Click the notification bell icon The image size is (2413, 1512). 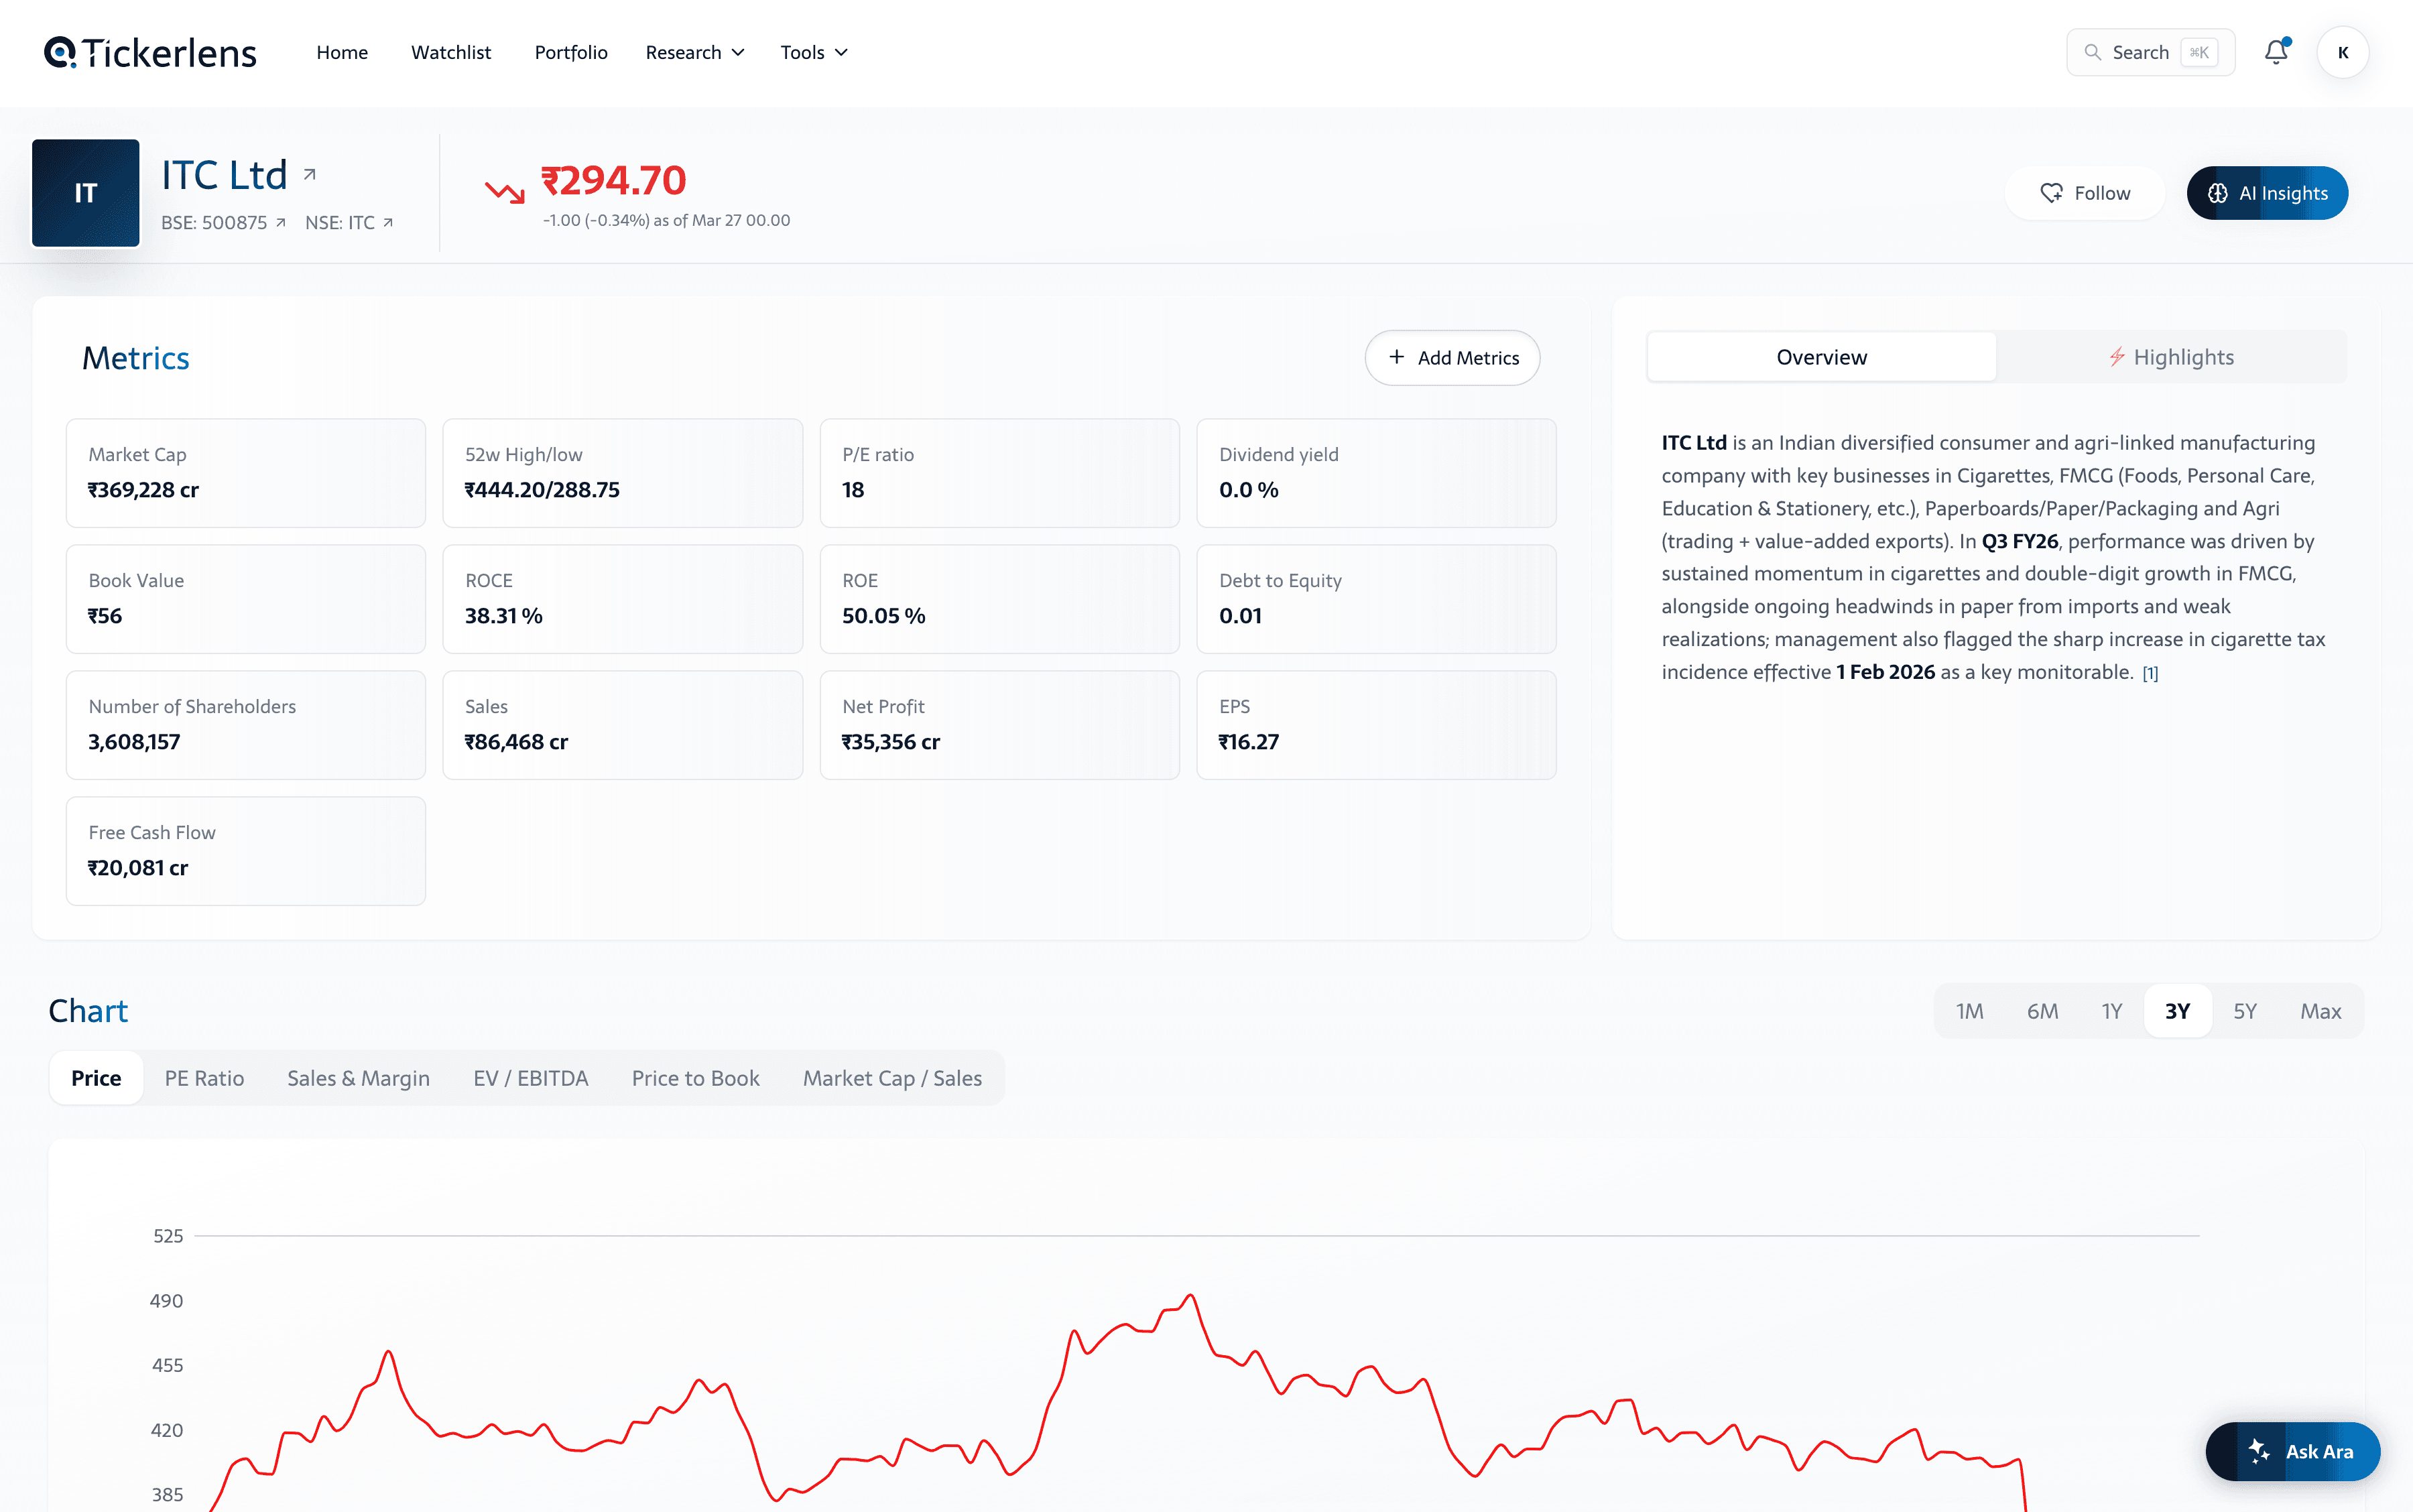(2275, 52)
